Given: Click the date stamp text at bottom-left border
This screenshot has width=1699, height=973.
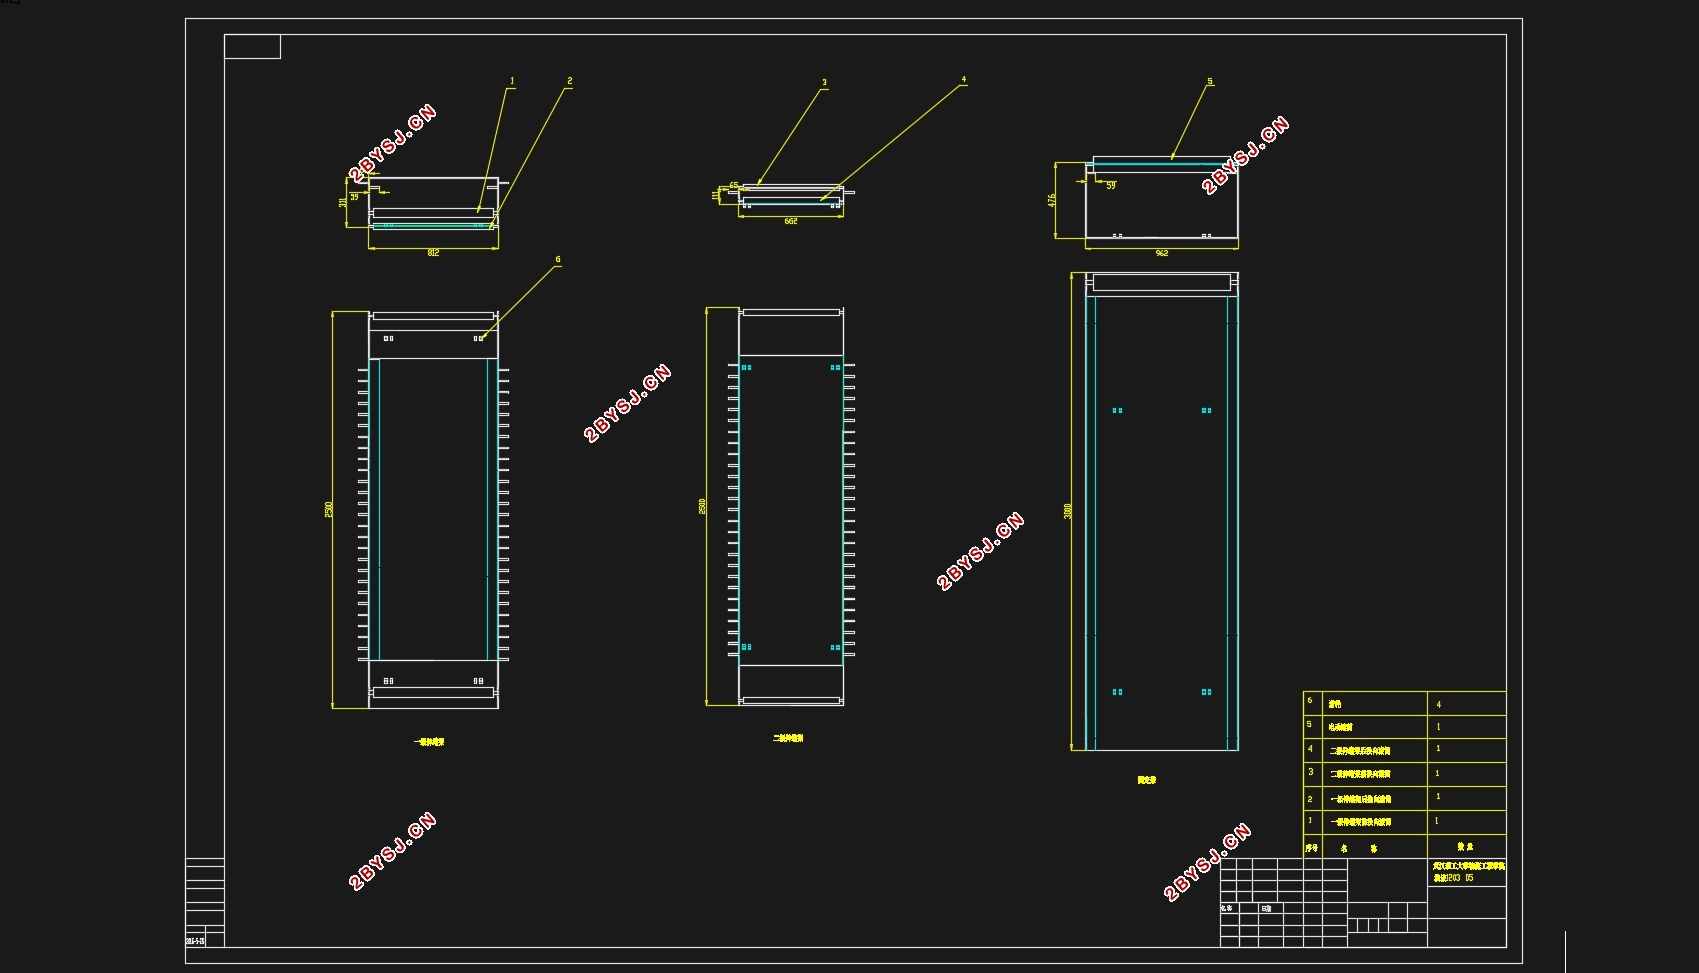Looking at the screenshot, I should [x=196, y=941].
